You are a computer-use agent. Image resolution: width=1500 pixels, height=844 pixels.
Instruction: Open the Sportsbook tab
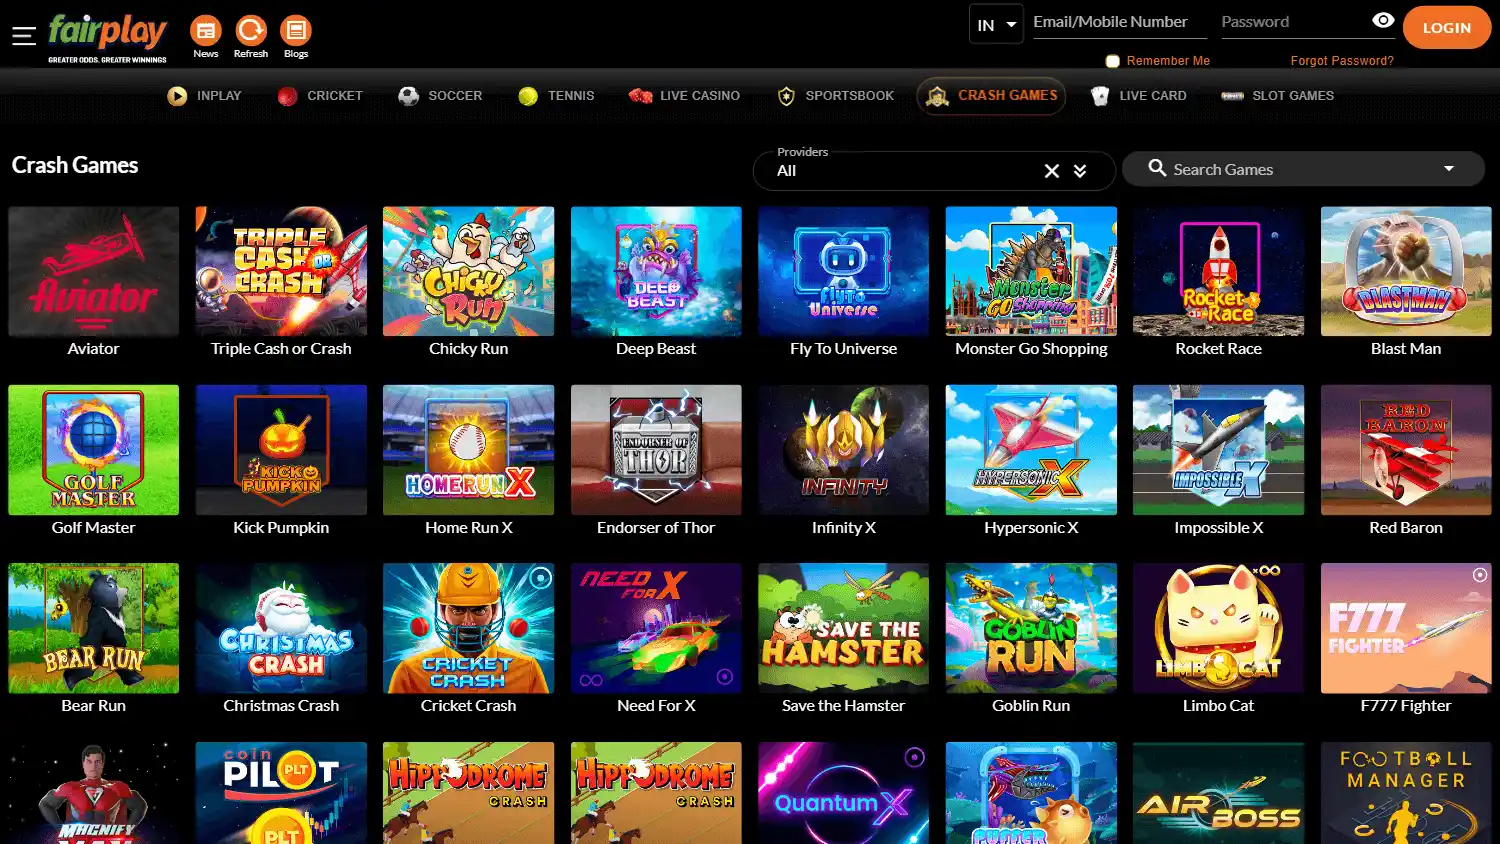(835, 96)
